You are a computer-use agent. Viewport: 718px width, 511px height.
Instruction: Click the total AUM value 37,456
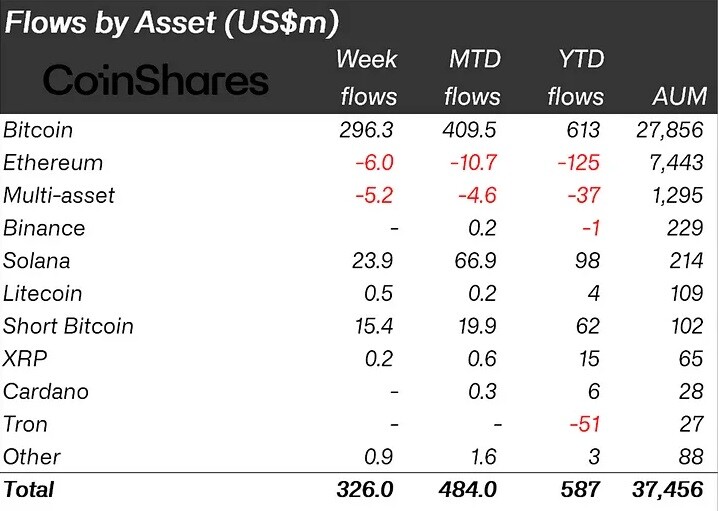tap(668, 489)
